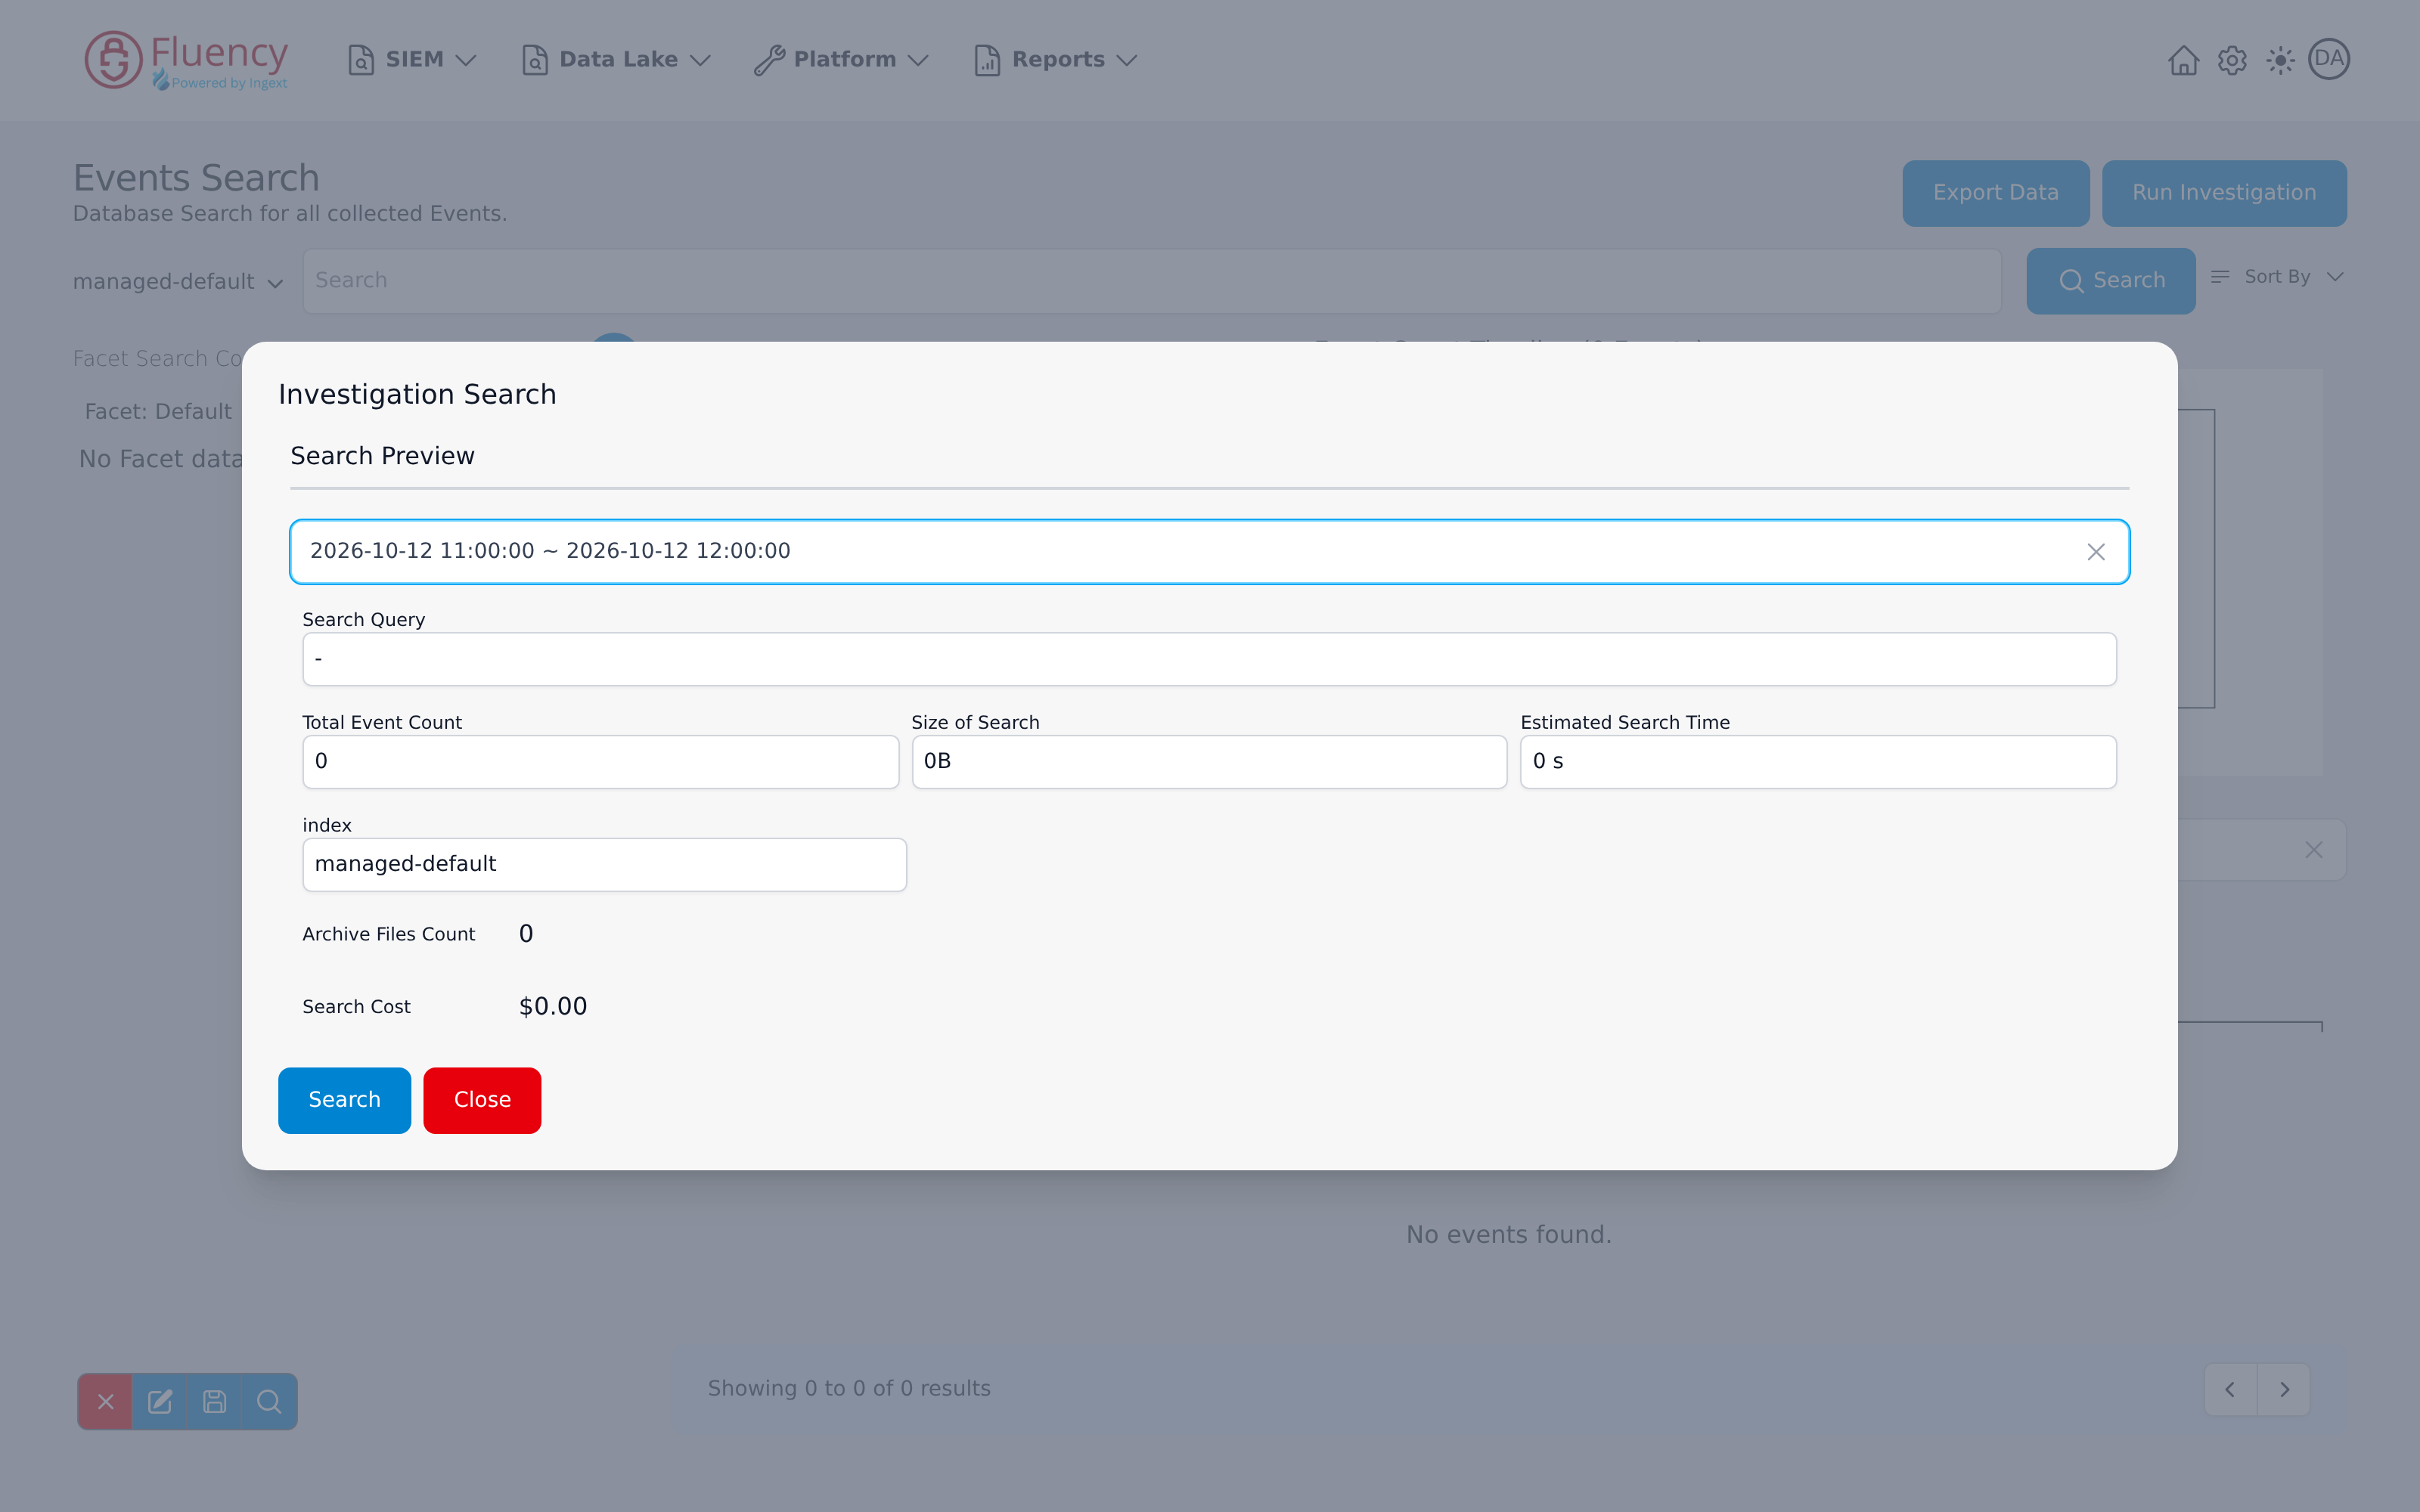This screenshot has width=2420, height=1512.
Task: Open the settings gear icon
Action: [2232, 60]
